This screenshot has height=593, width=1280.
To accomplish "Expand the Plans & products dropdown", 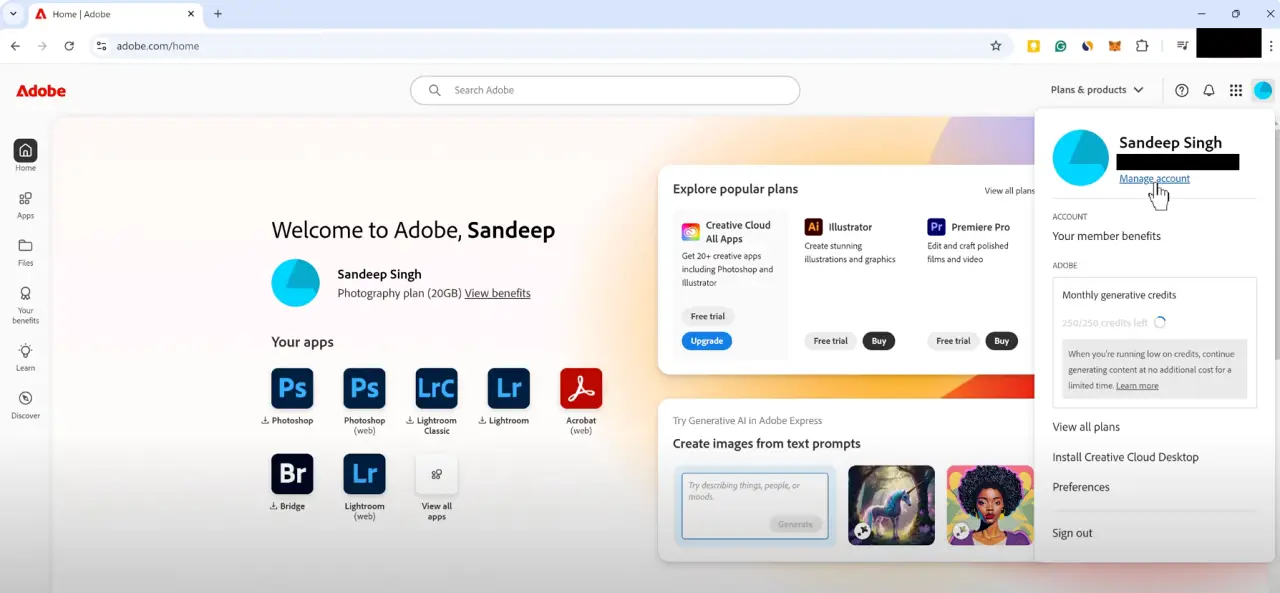I will [1096, 89].
